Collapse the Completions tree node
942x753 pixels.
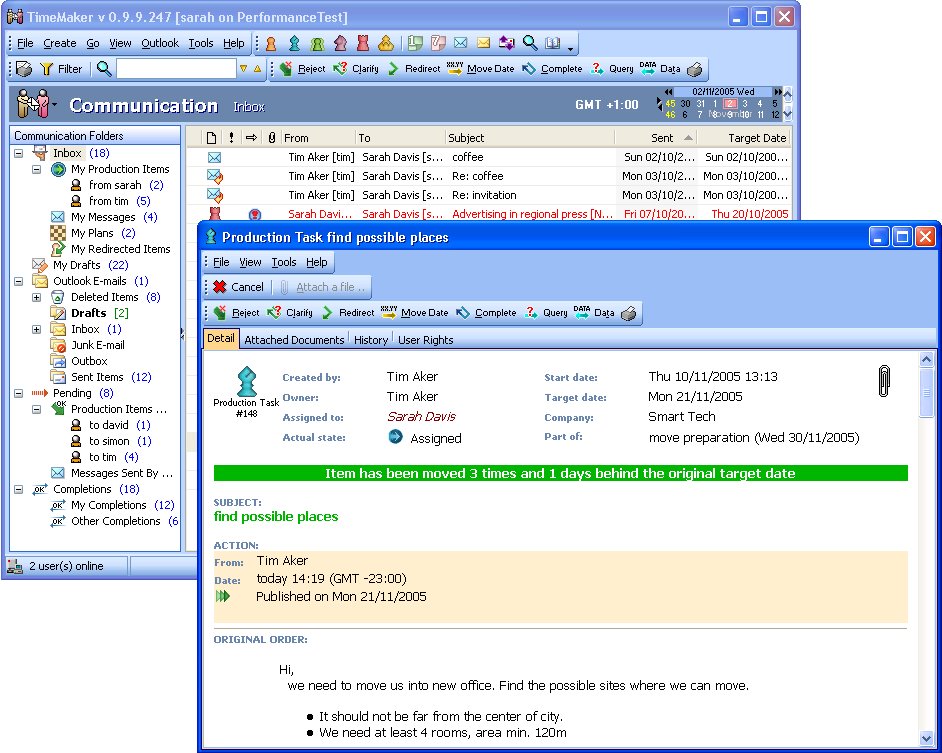click(19, 489)
